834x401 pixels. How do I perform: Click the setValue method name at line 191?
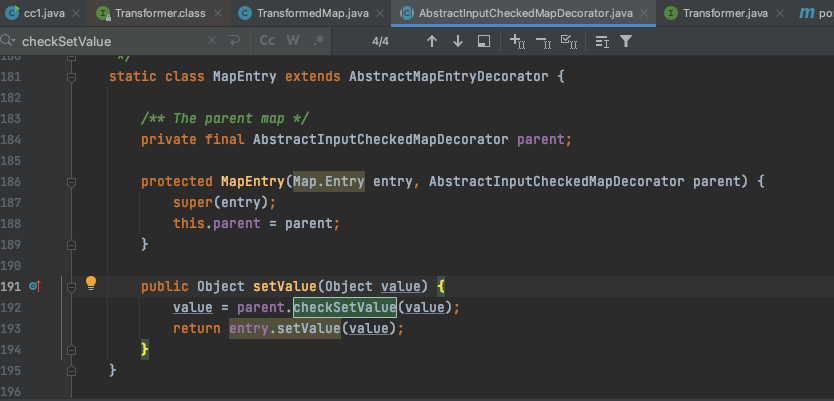tap(285, 287)
